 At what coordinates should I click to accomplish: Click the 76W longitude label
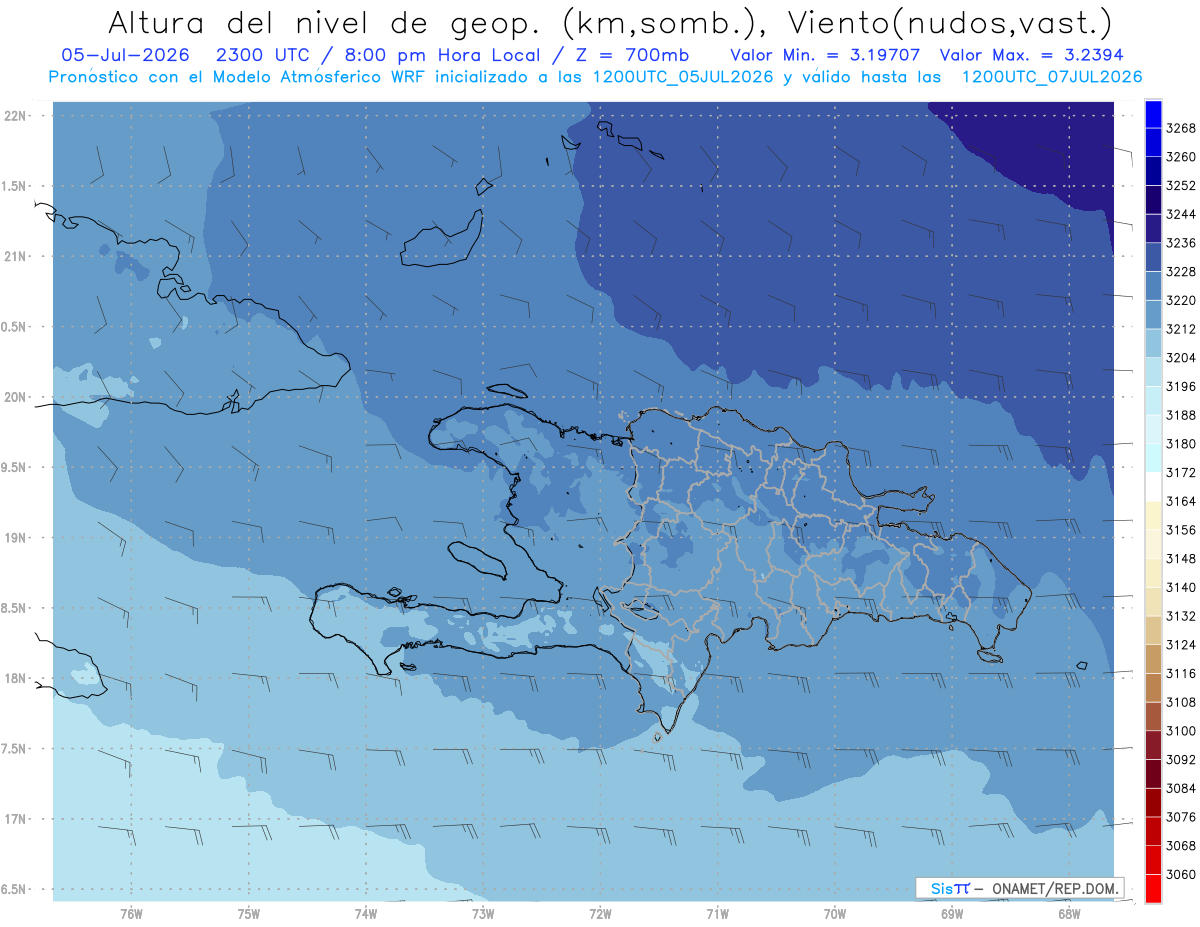click(x=131, y=912)
